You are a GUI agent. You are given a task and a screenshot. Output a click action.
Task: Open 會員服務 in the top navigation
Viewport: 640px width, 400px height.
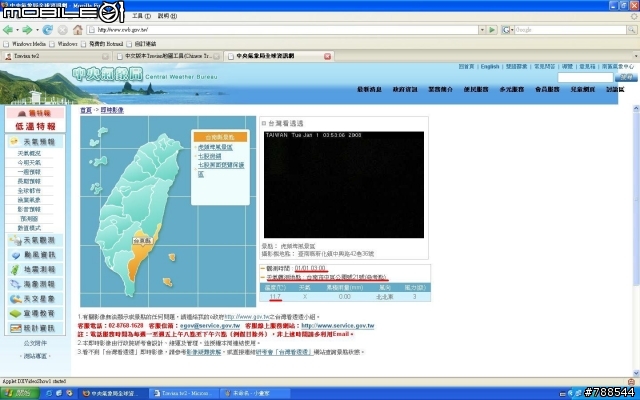pos(547,89)
